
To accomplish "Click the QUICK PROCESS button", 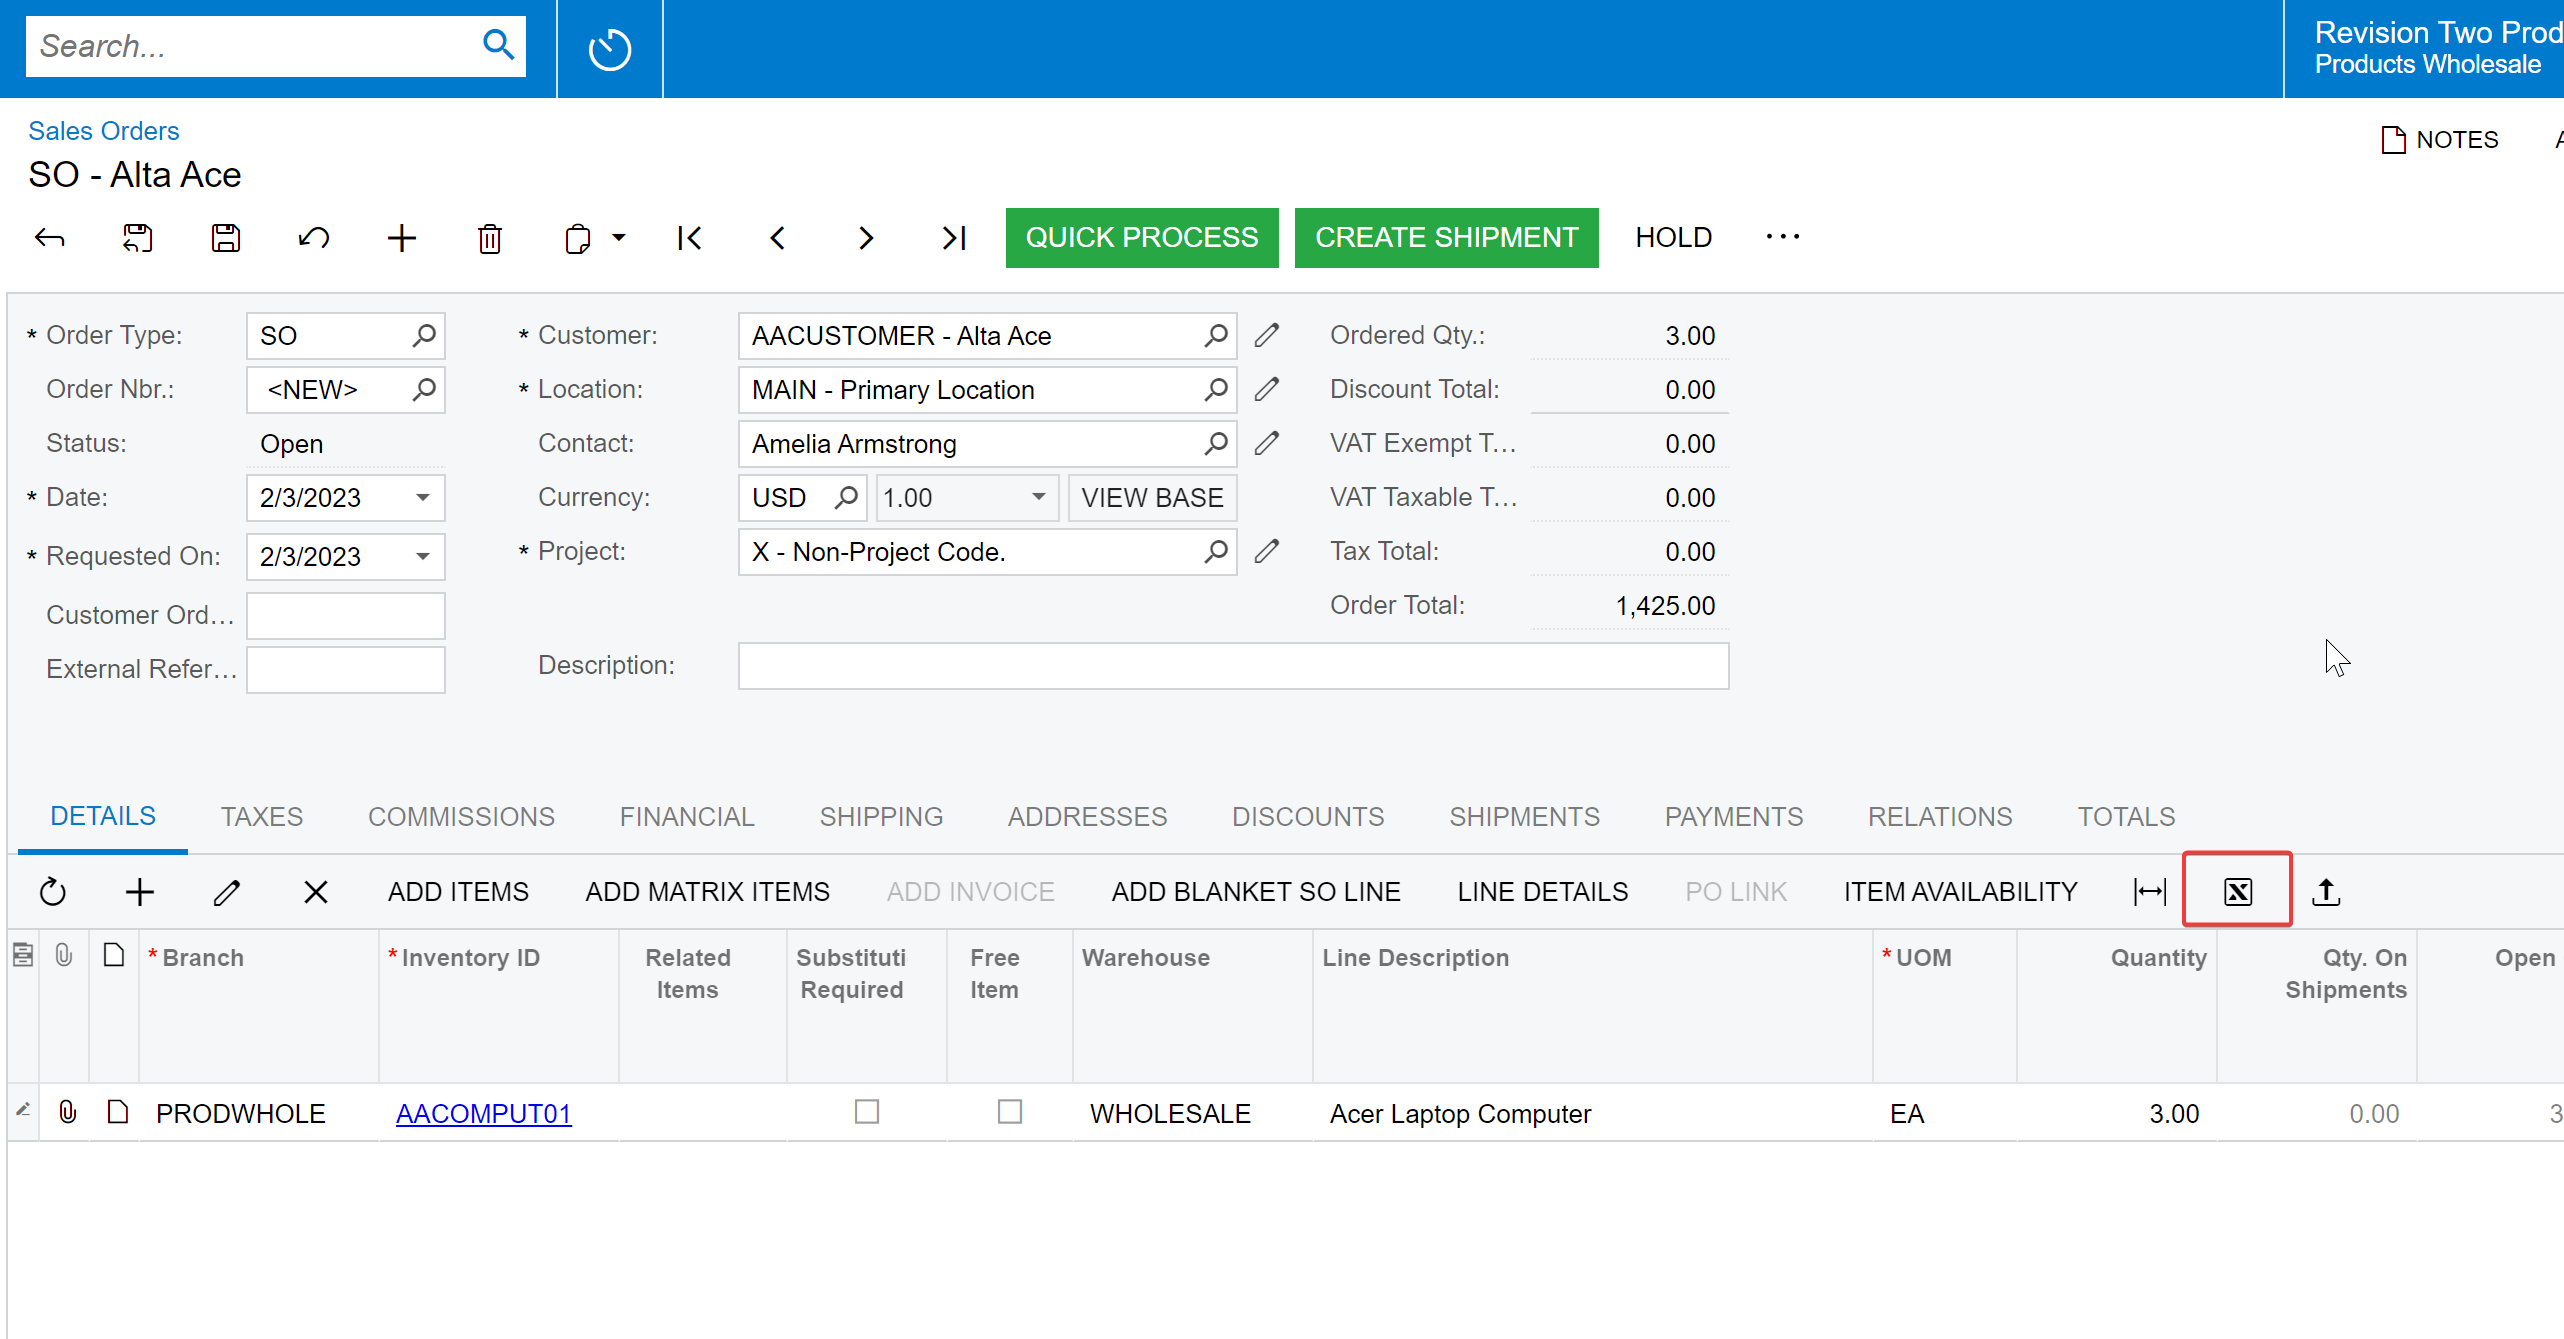I will click(1141, 237).
